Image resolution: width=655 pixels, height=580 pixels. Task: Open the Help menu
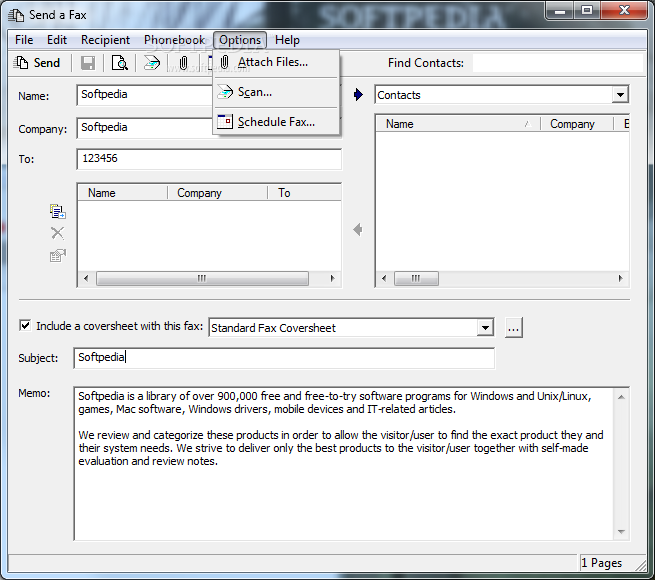(287, 40)
